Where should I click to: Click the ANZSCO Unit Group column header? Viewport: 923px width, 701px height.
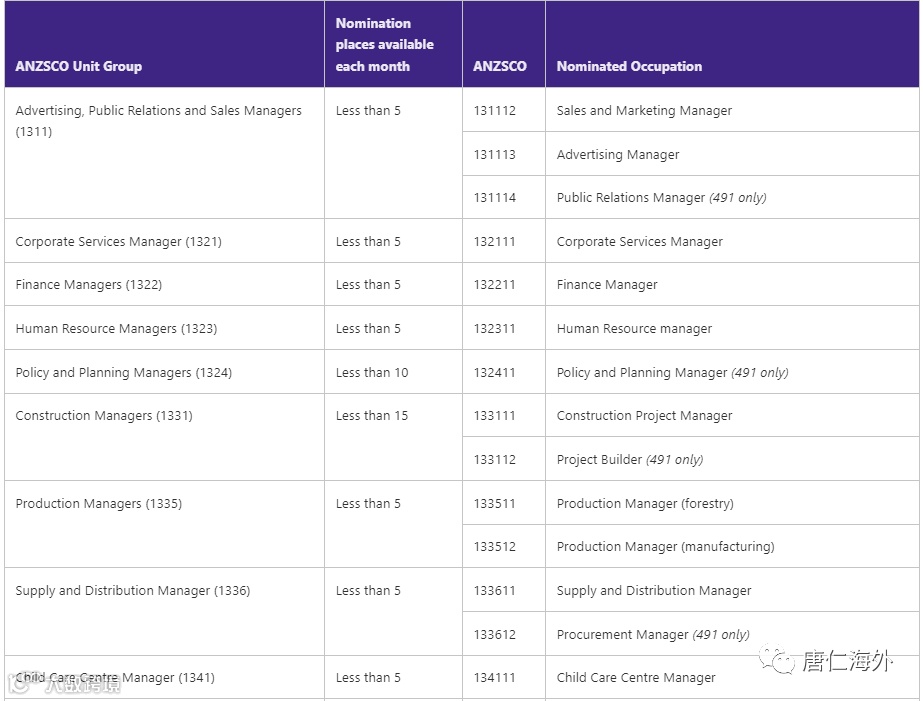[79, 66]
